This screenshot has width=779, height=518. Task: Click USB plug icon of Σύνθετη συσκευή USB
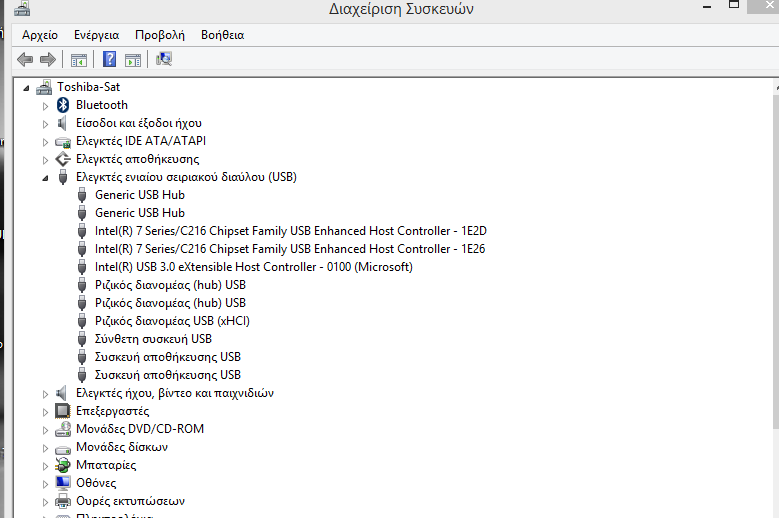coord(82,339)
